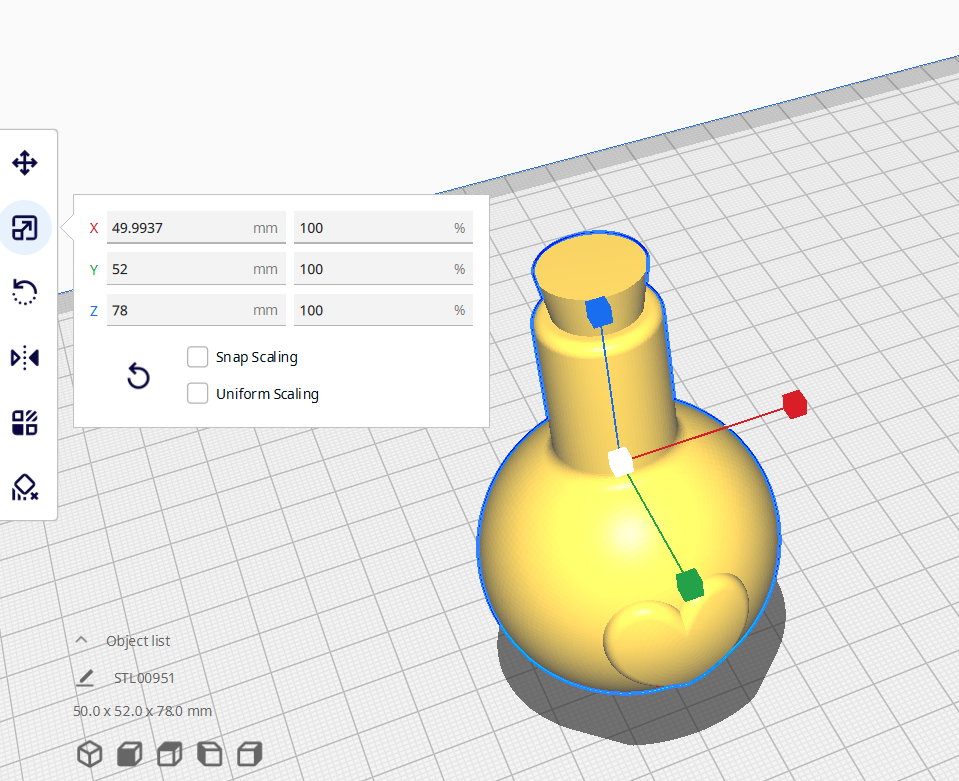Choose the Mirror tool
This screenshot has height=781, width=959.
click(x=25, y=357)
